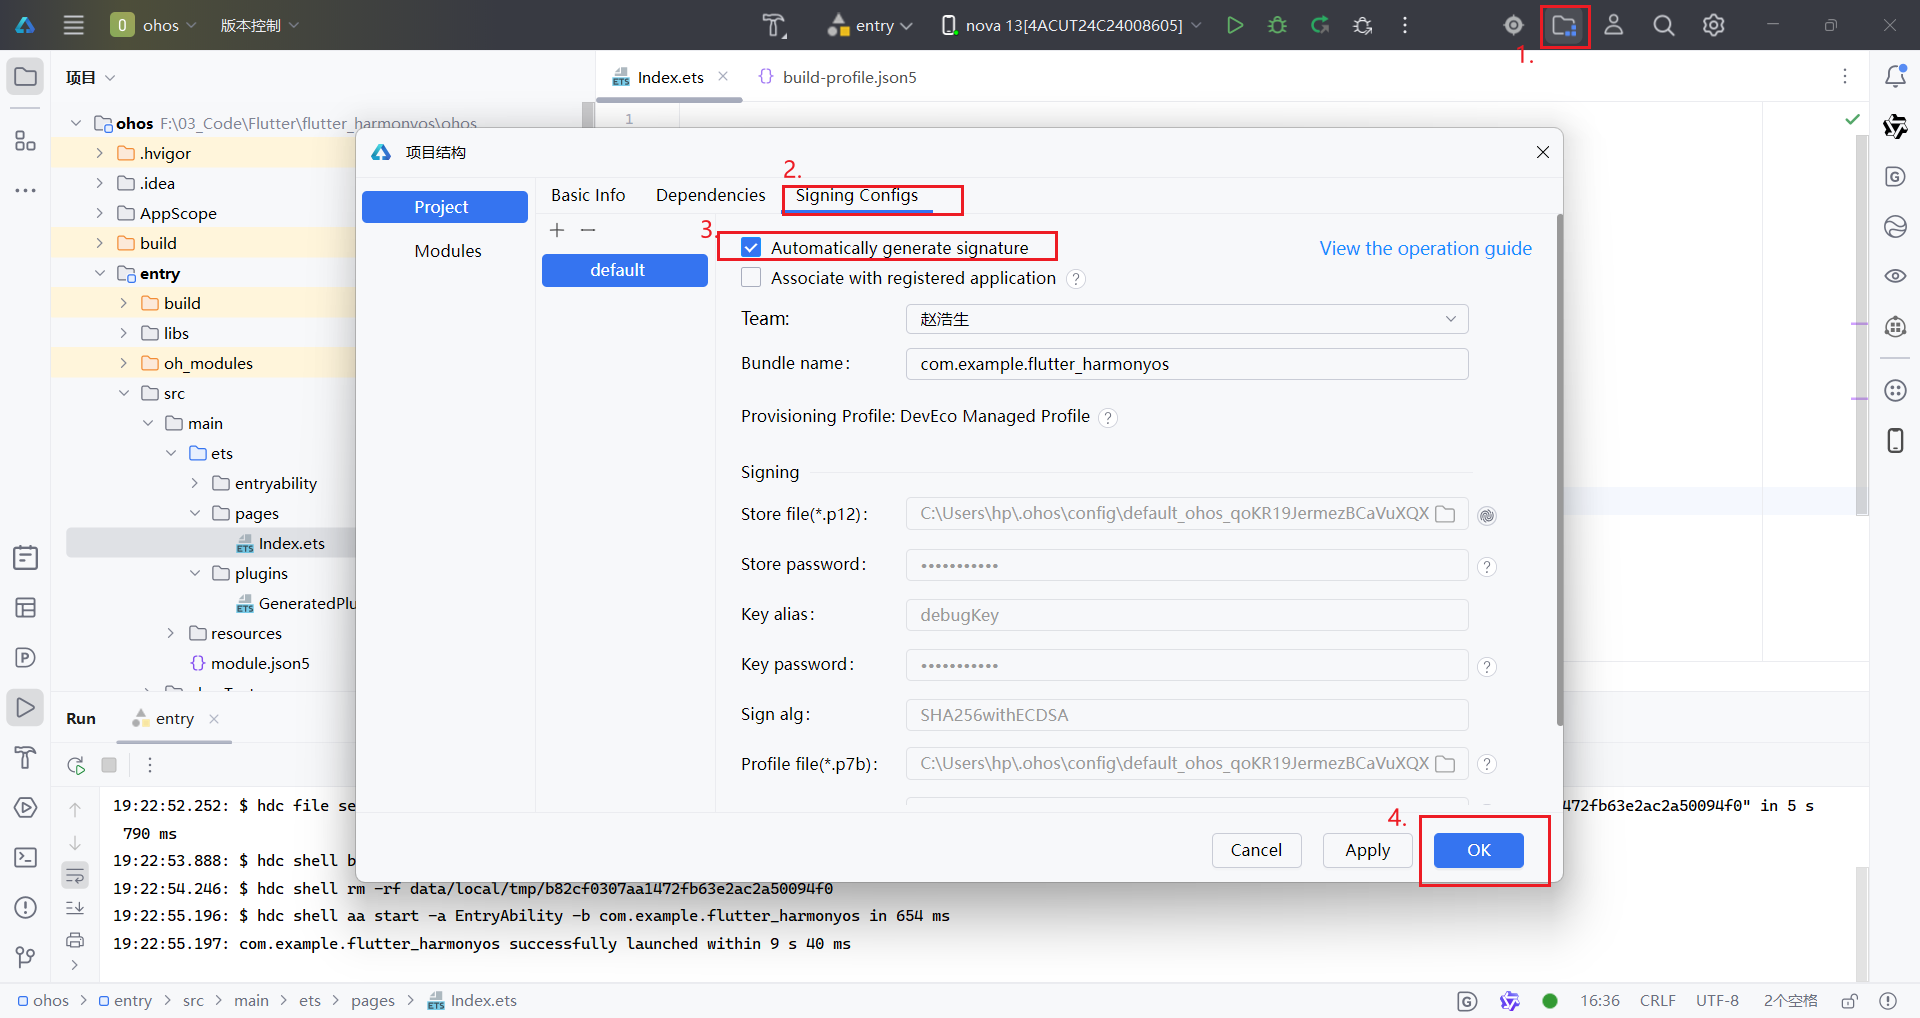Viewport: 1920px width, 1018px height.
Task: Click the fingerprint icon beside Store file
Action: [x=1487, y=515]
